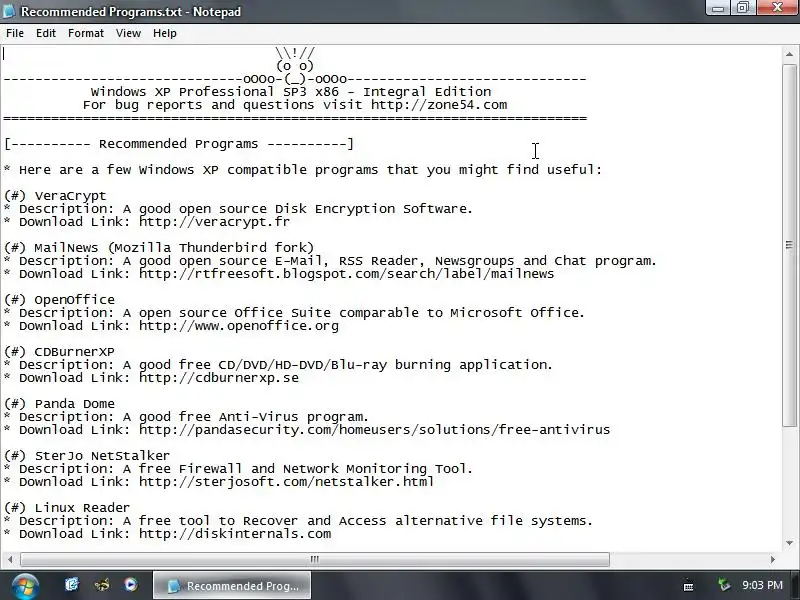Image resolution: width=800 pixels, height=600 pixels.
Task: Launch the second quick launch icon
Action: tap(102, 584)
